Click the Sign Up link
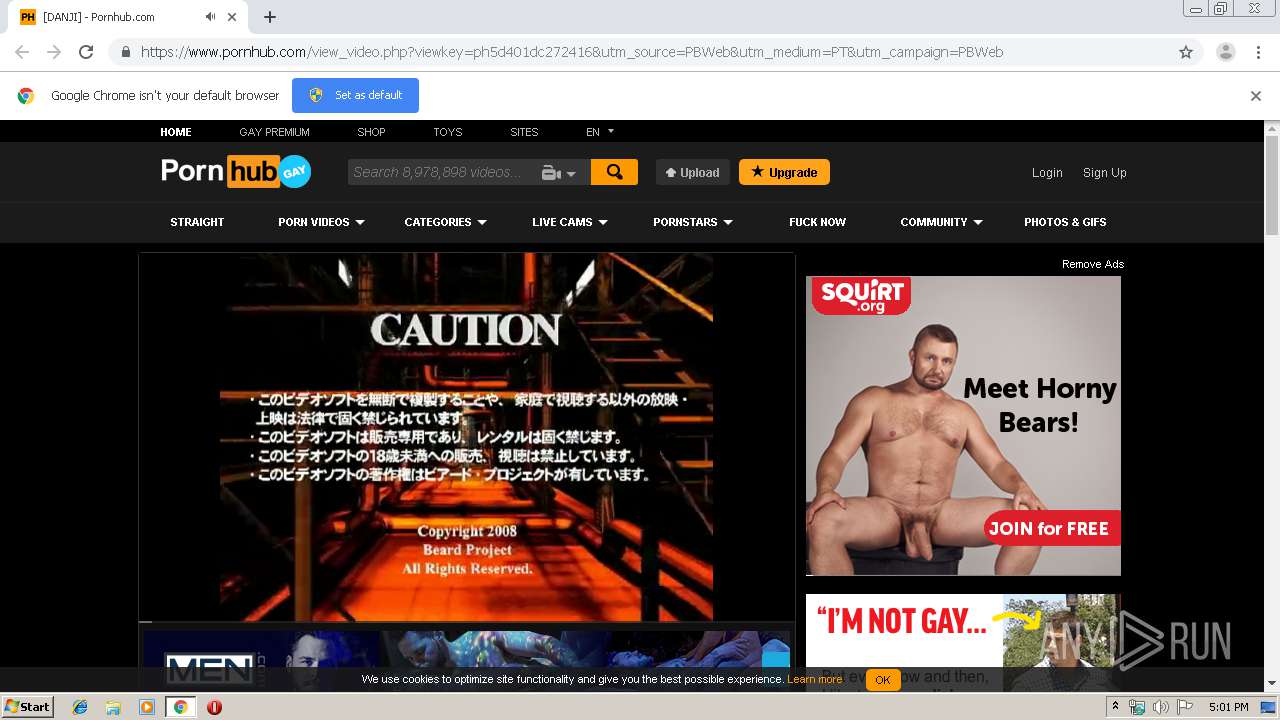The height and width of the screenshot is (720, 1280). 1104,173
